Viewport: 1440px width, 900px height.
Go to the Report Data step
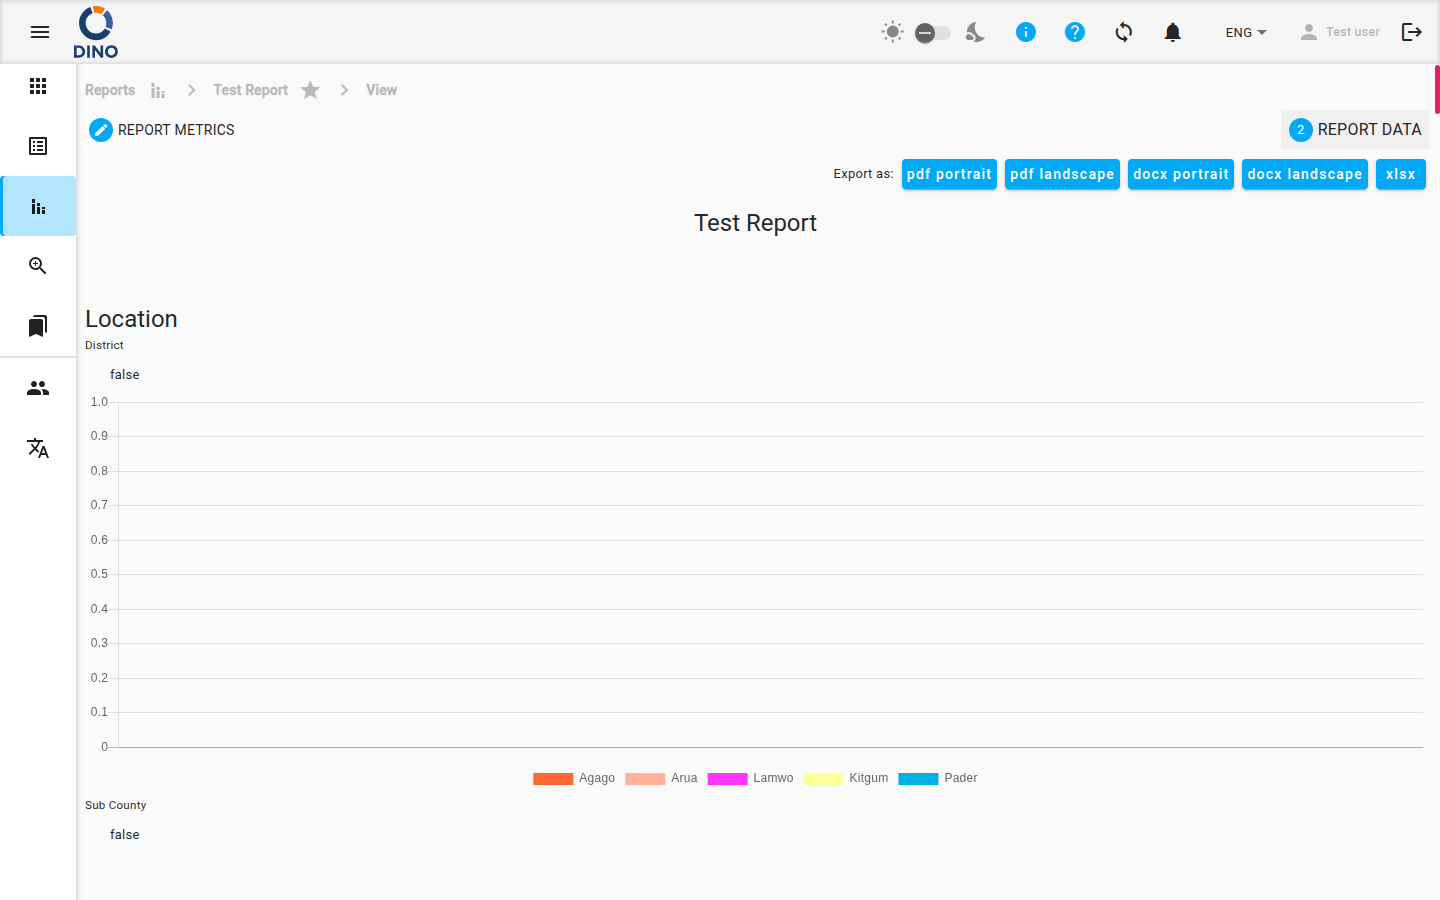(x=1355, y=130)
